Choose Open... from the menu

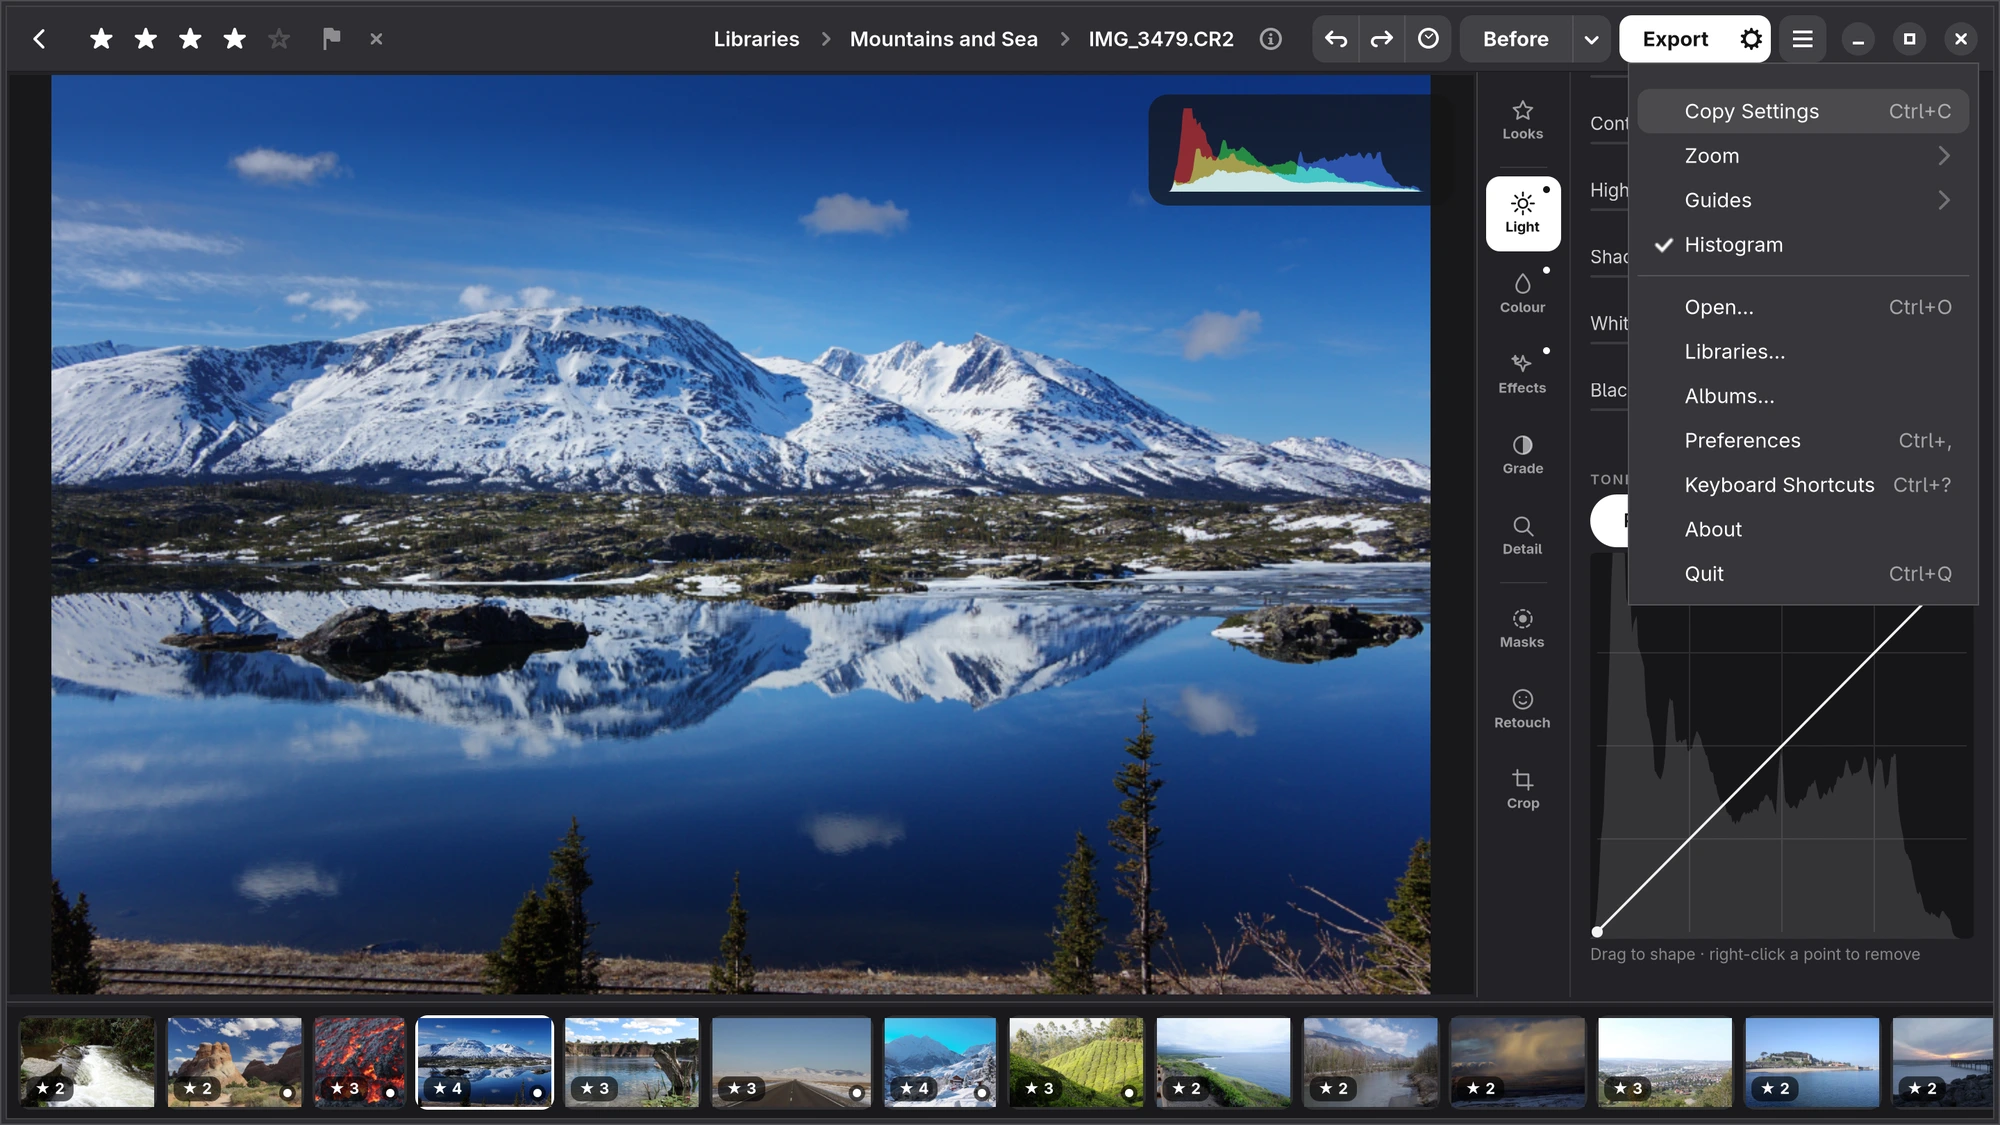(x=1803, y=307)
